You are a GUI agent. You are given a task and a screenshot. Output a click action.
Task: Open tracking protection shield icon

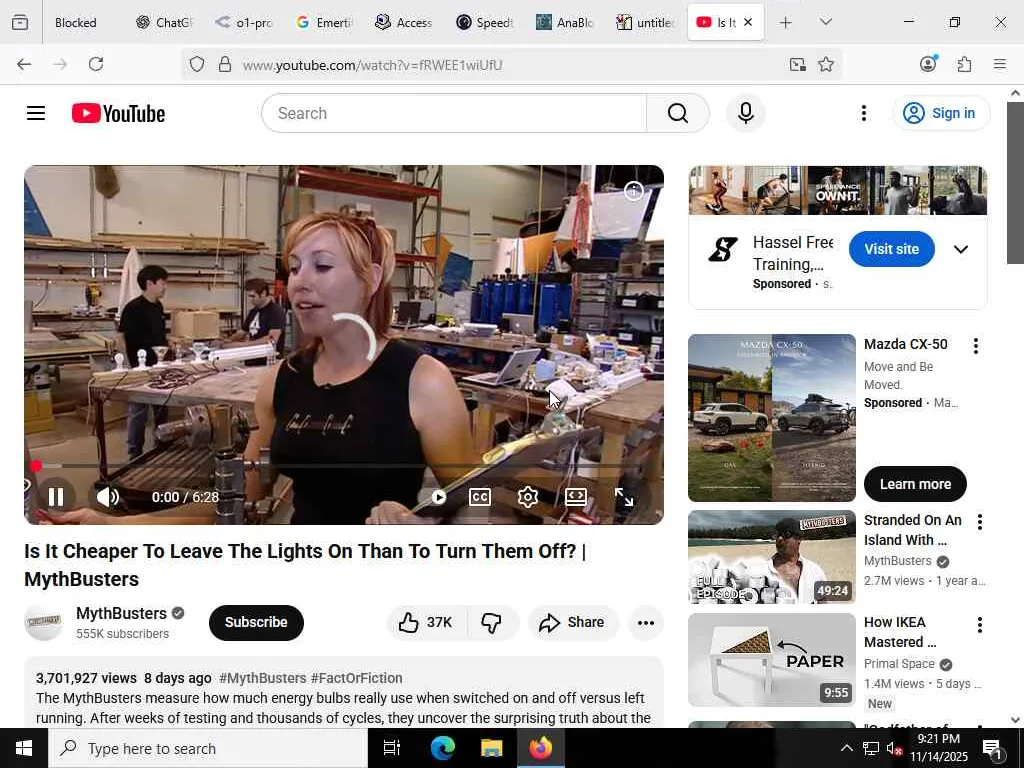coord(197,64)
